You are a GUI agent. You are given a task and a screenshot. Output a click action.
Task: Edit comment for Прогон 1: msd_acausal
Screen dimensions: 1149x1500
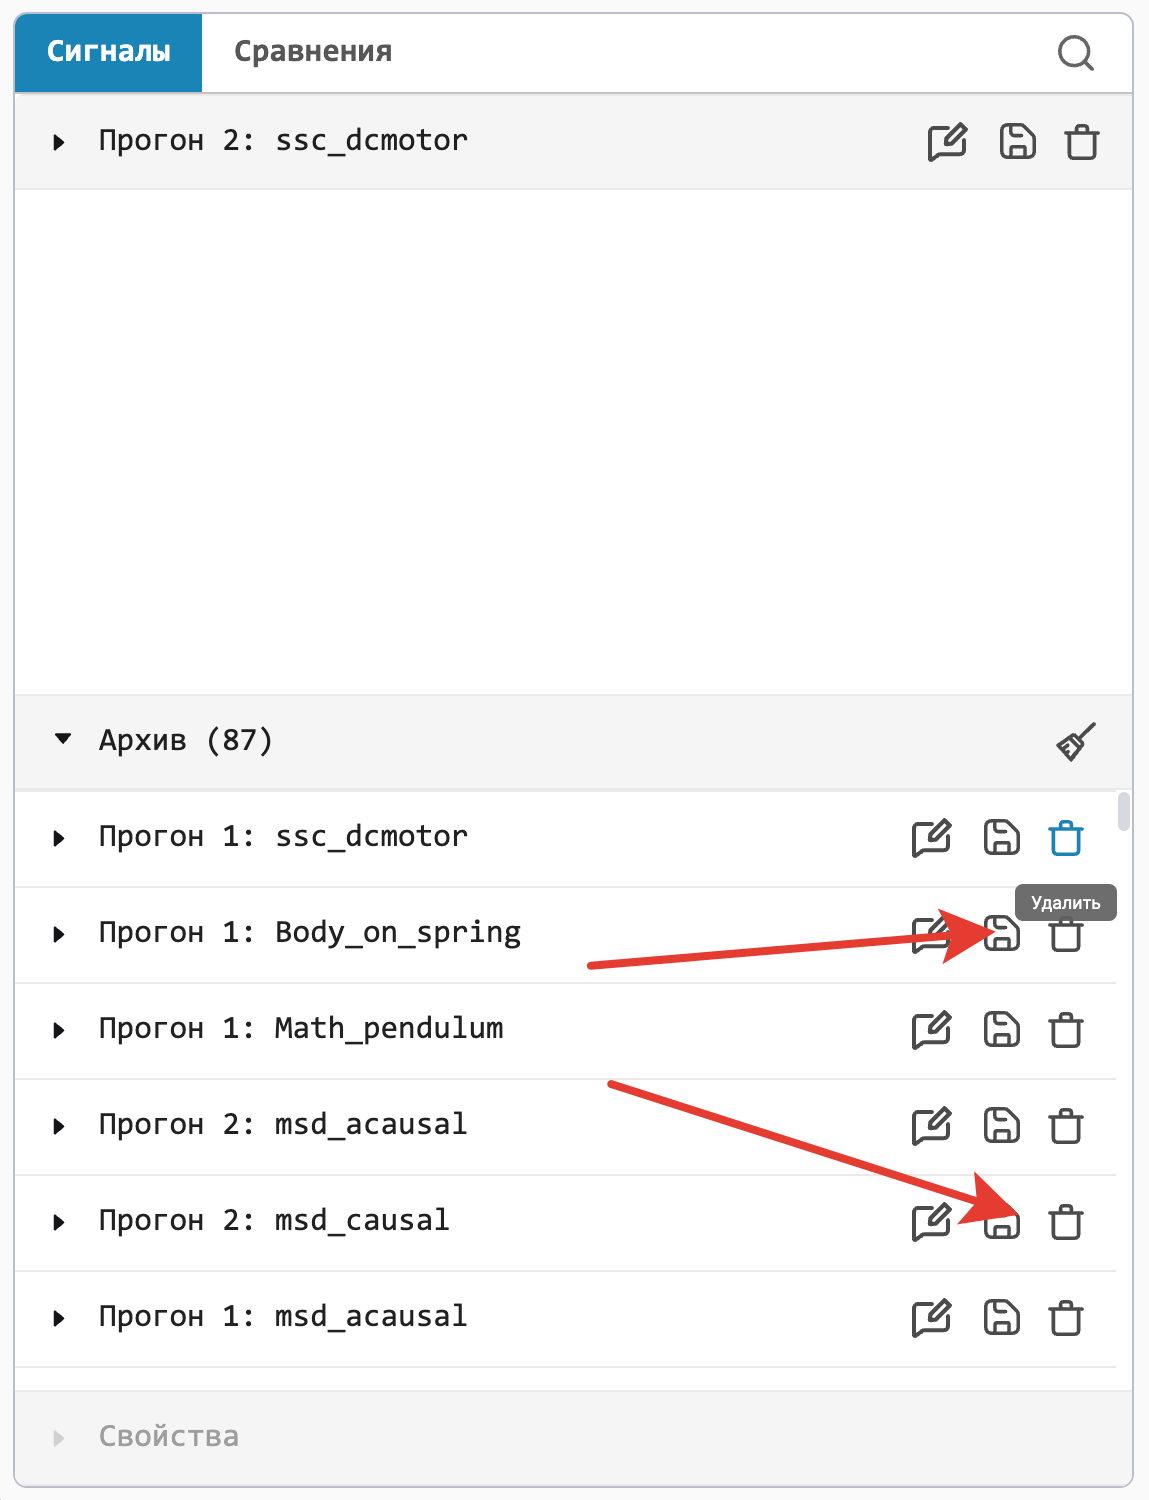931,1318
